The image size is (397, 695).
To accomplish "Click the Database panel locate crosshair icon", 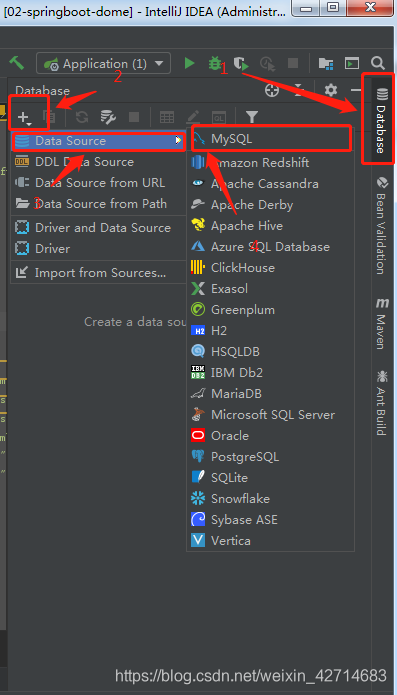I will click(x=272, y=90).
